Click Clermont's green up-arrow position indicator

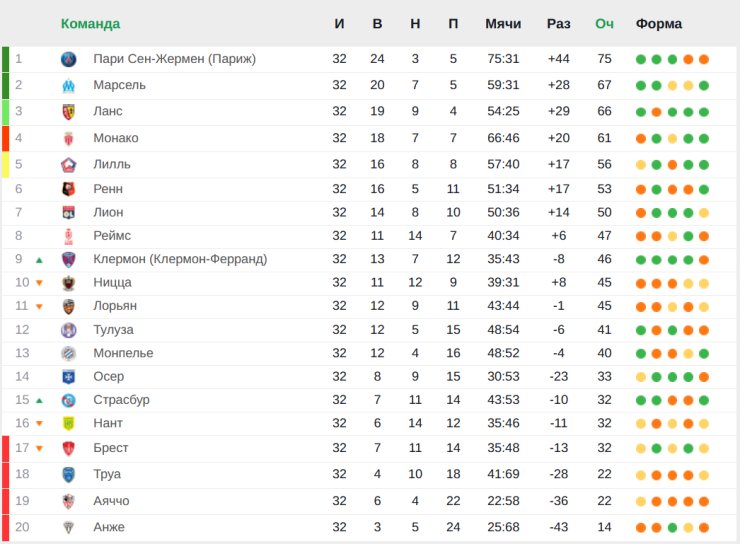pyautogui.click(x=40, y=260)
